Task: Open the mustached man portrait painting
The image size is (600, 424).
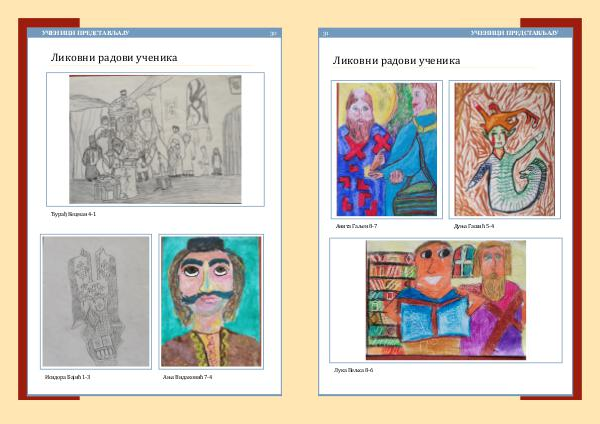Action: [211, 301]
